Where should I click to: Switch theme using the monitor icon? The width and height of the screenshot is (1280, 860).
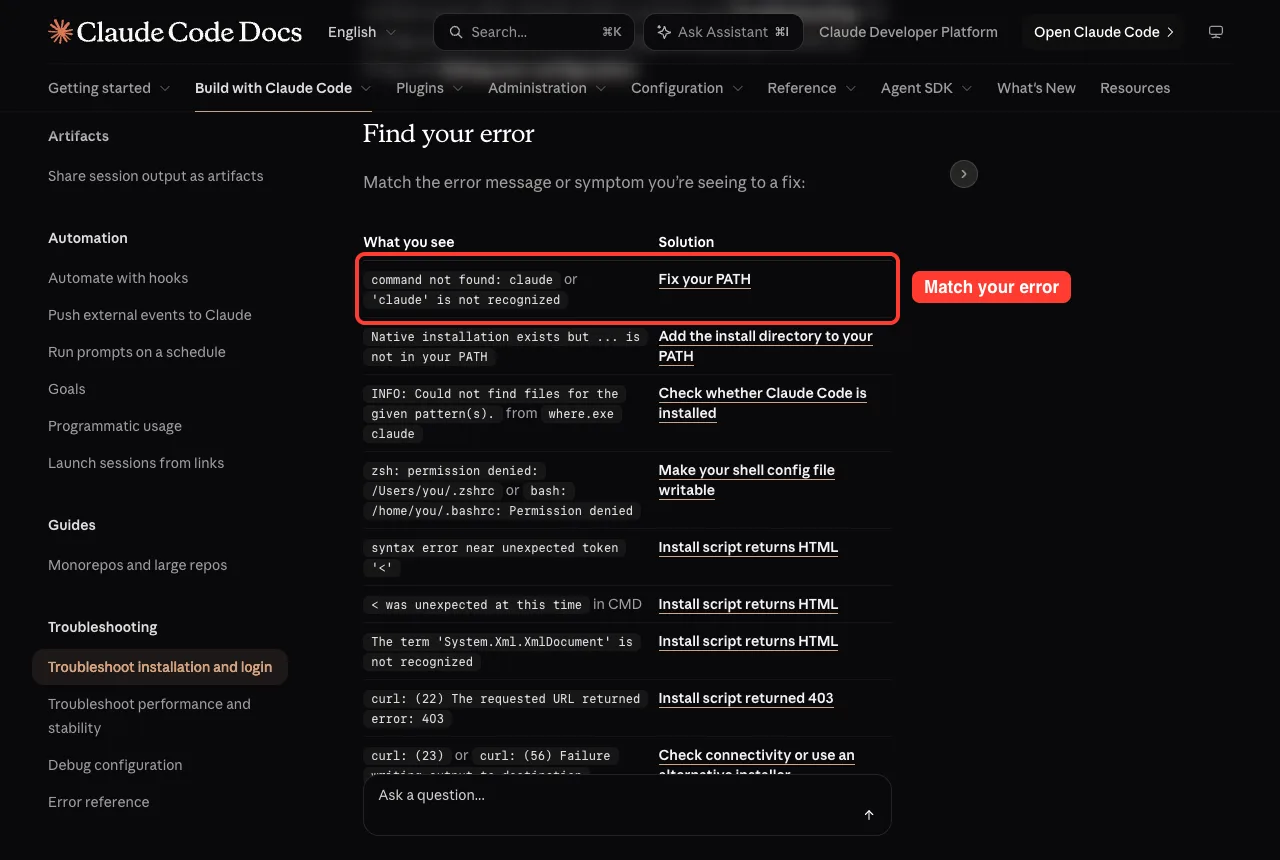click(x=1216, y=32)
